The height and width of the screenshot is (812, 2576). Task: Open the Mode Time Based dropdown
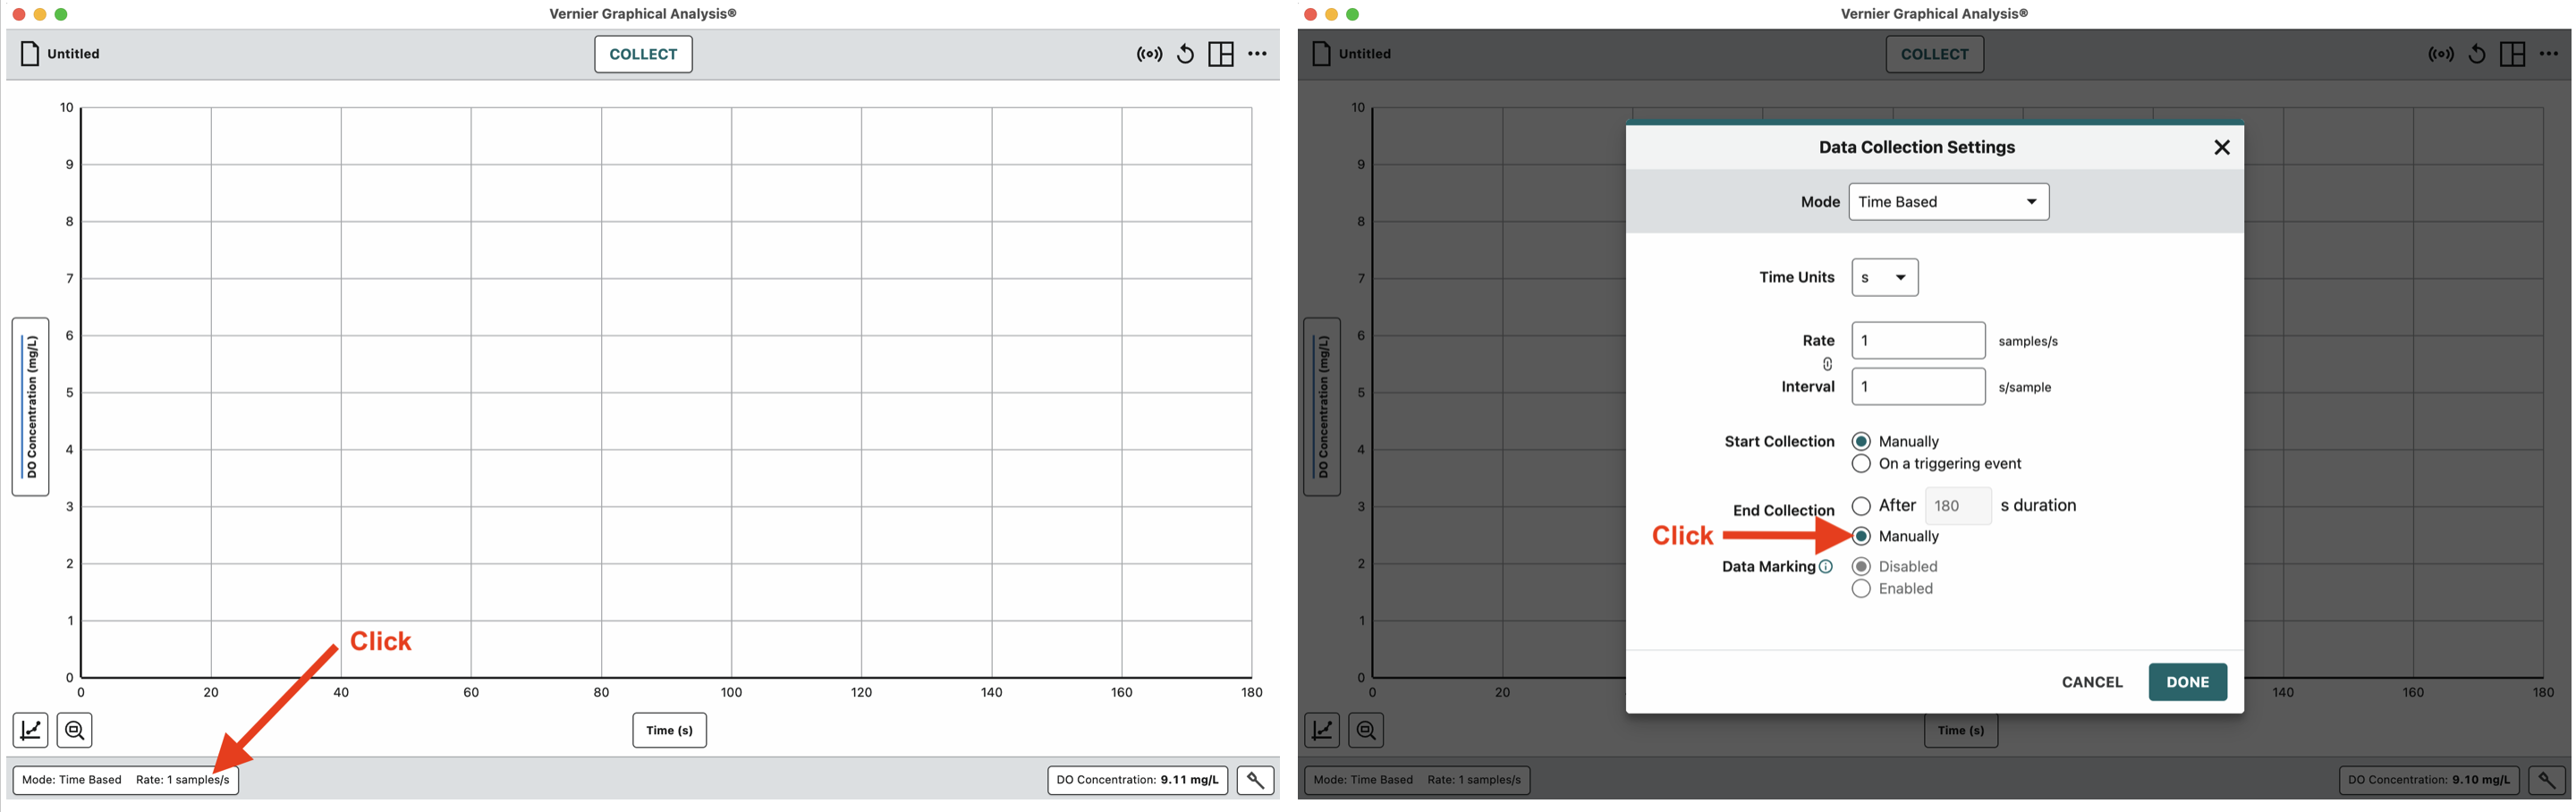1948,202
